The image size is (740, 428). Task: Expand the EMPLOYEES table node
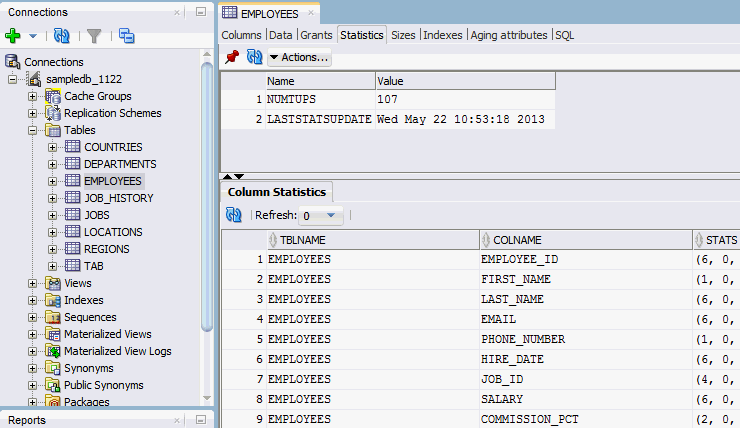(52, 181)
